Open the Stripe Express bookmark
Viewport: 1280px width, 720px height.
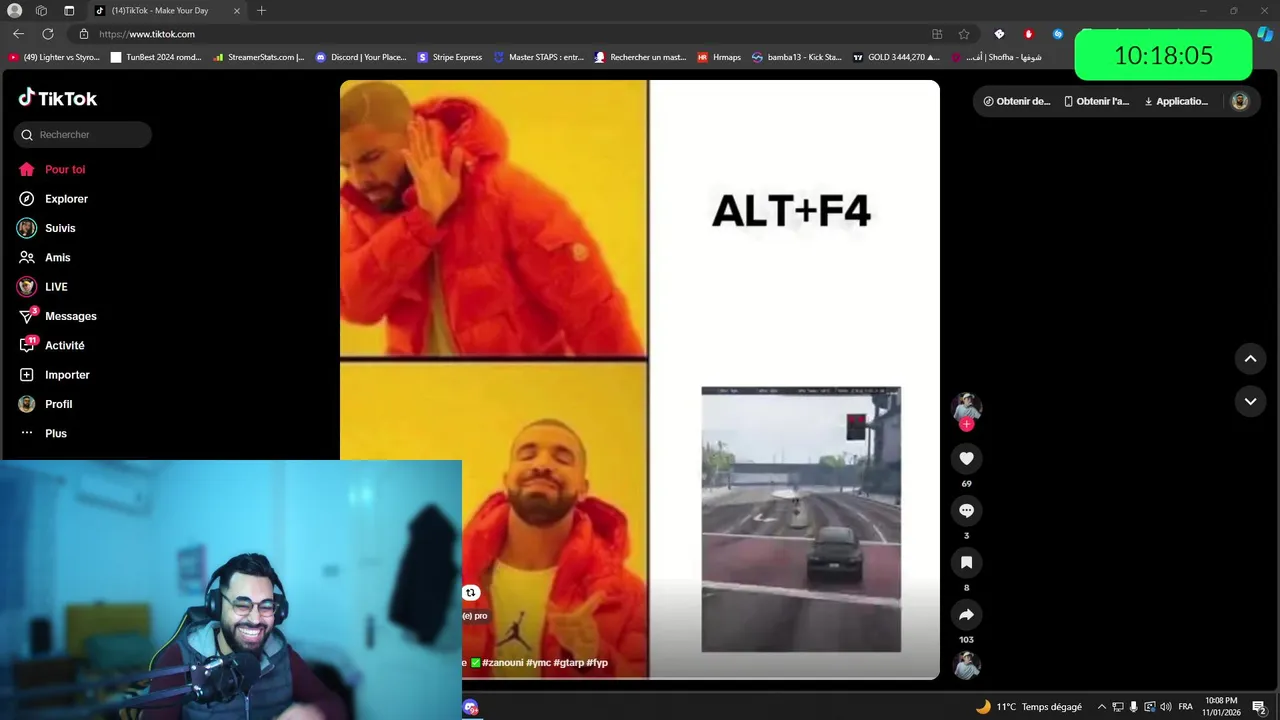pyautogui.click(x=450, y=57)
